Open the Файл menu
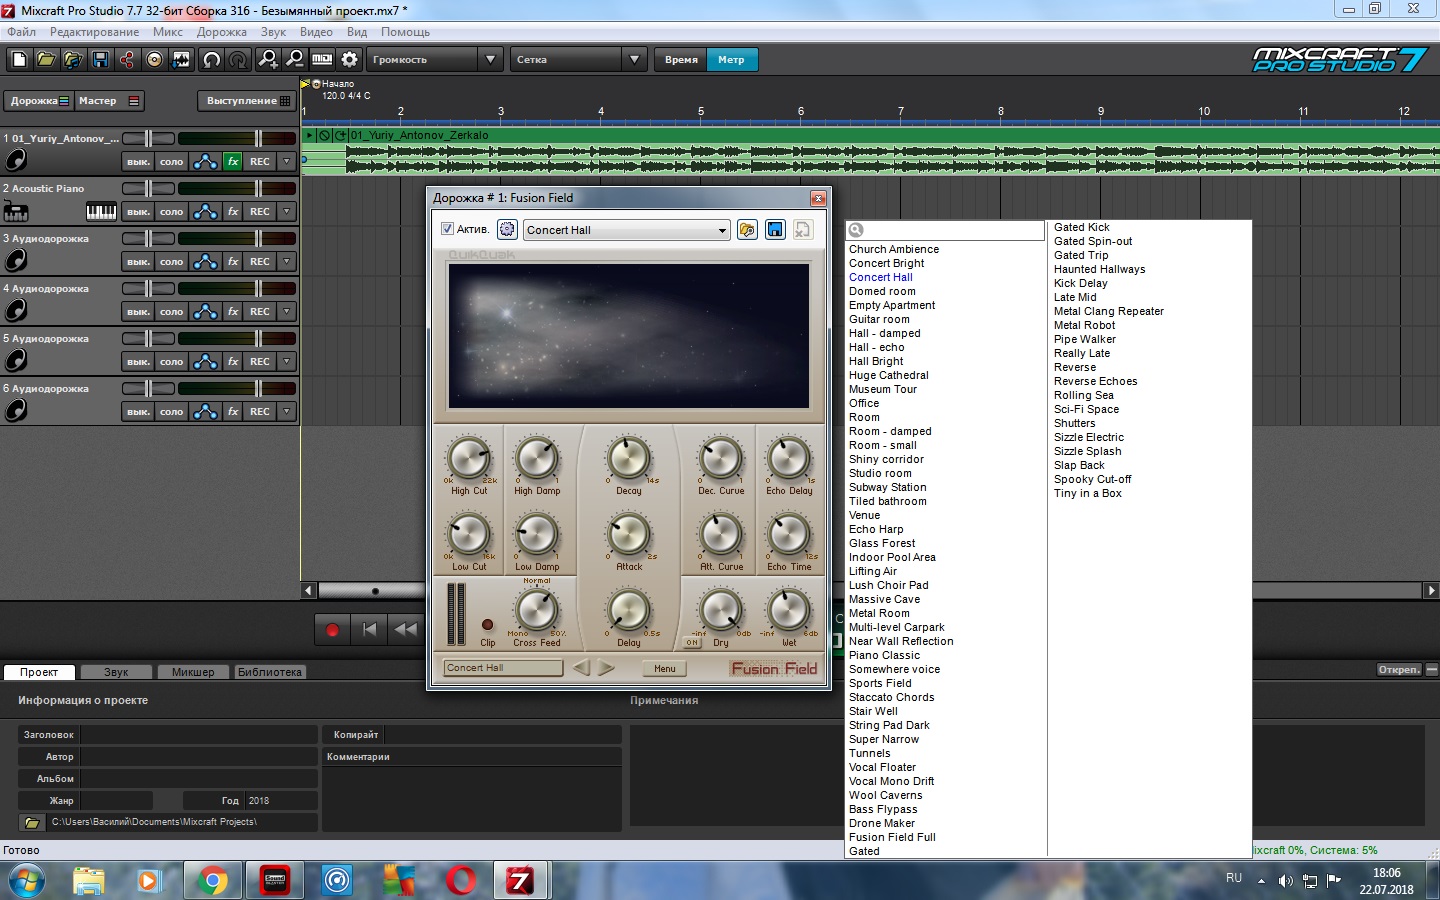Viewport: 1440px width, 900px height. (x=21, y=32)
